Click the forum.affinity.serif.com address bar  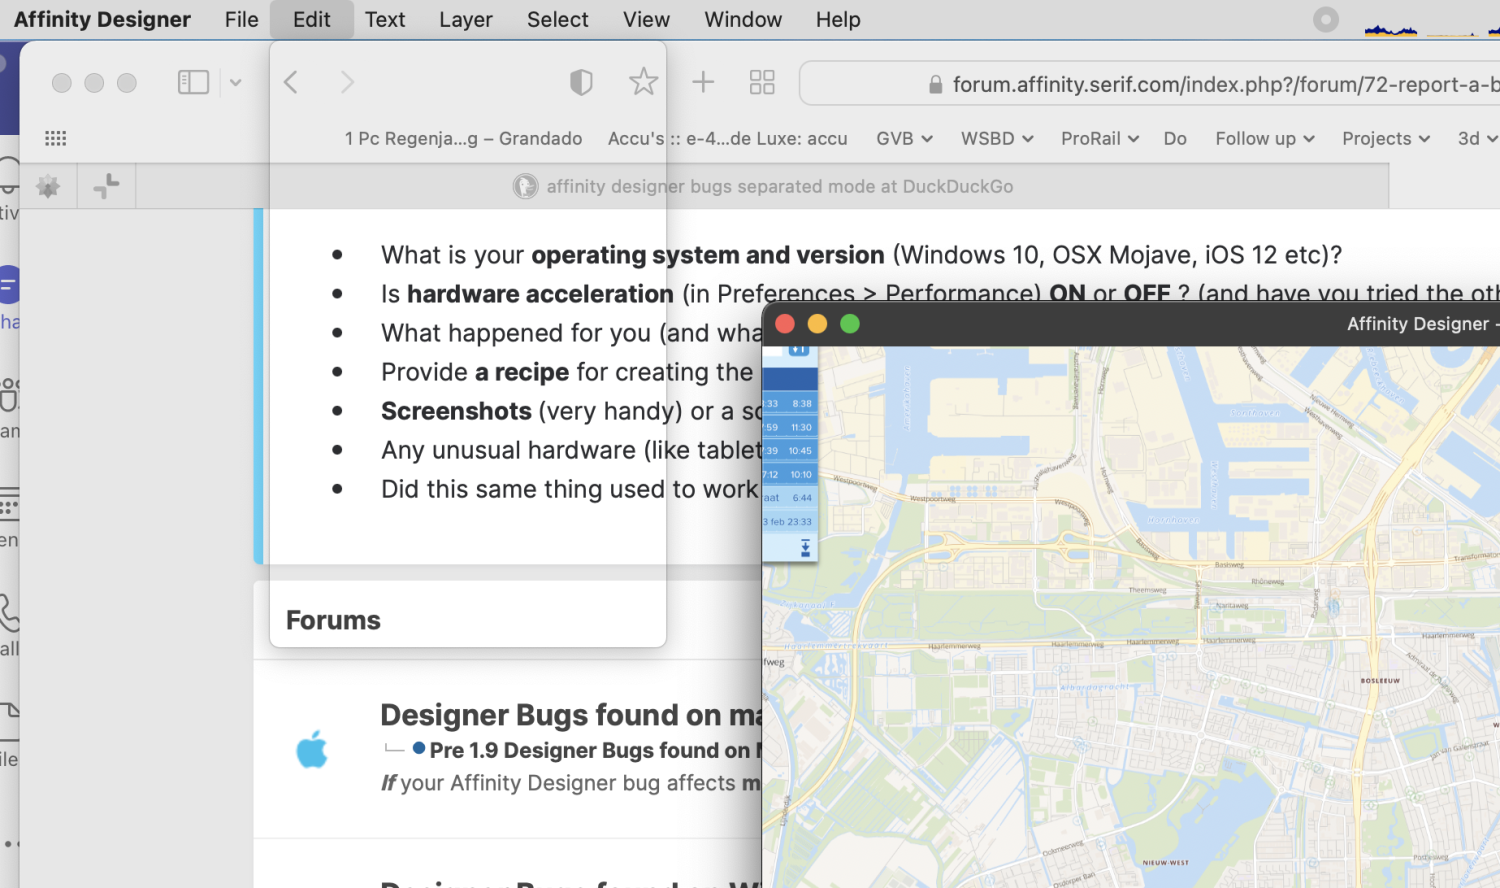pyautogui.click(x=1150, y=84)
